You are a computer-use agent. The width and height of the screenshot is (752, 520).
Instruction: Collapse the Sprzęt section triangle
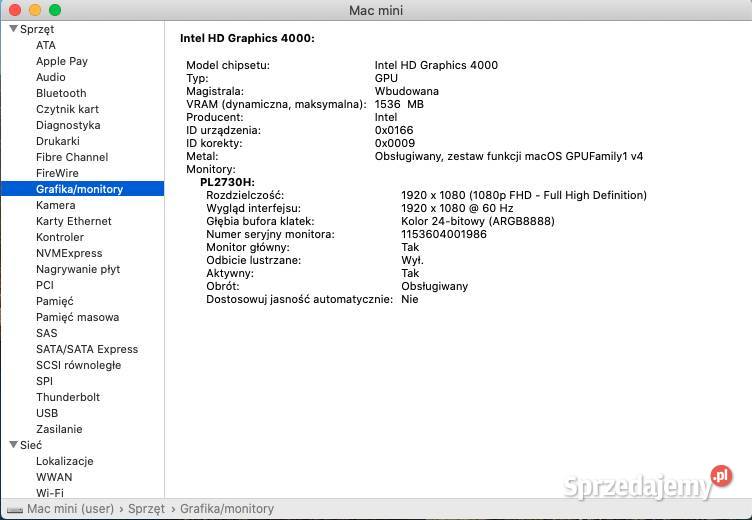coord(13,29)
